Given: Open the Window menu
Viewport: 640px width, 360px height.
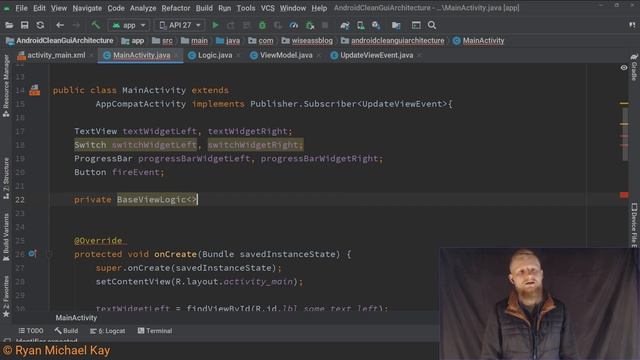Looking at the screenshot, I should click(293, 8).
